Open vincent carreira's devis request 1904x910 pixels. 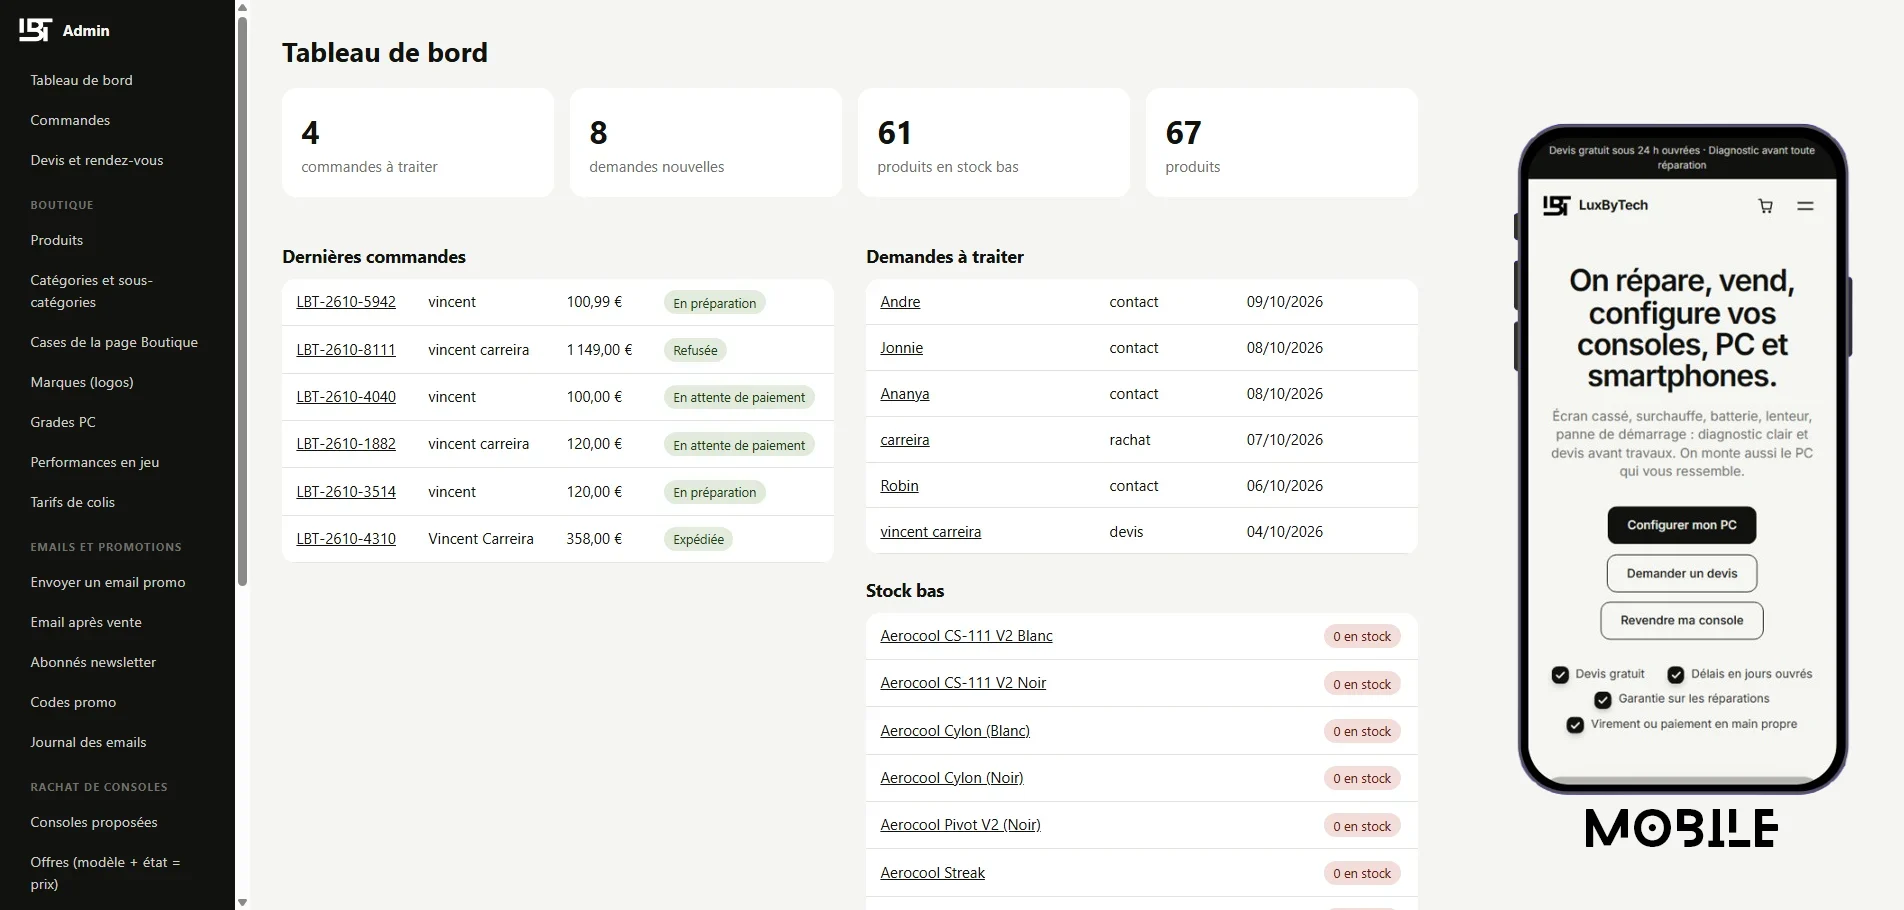[x=930, y=532]
